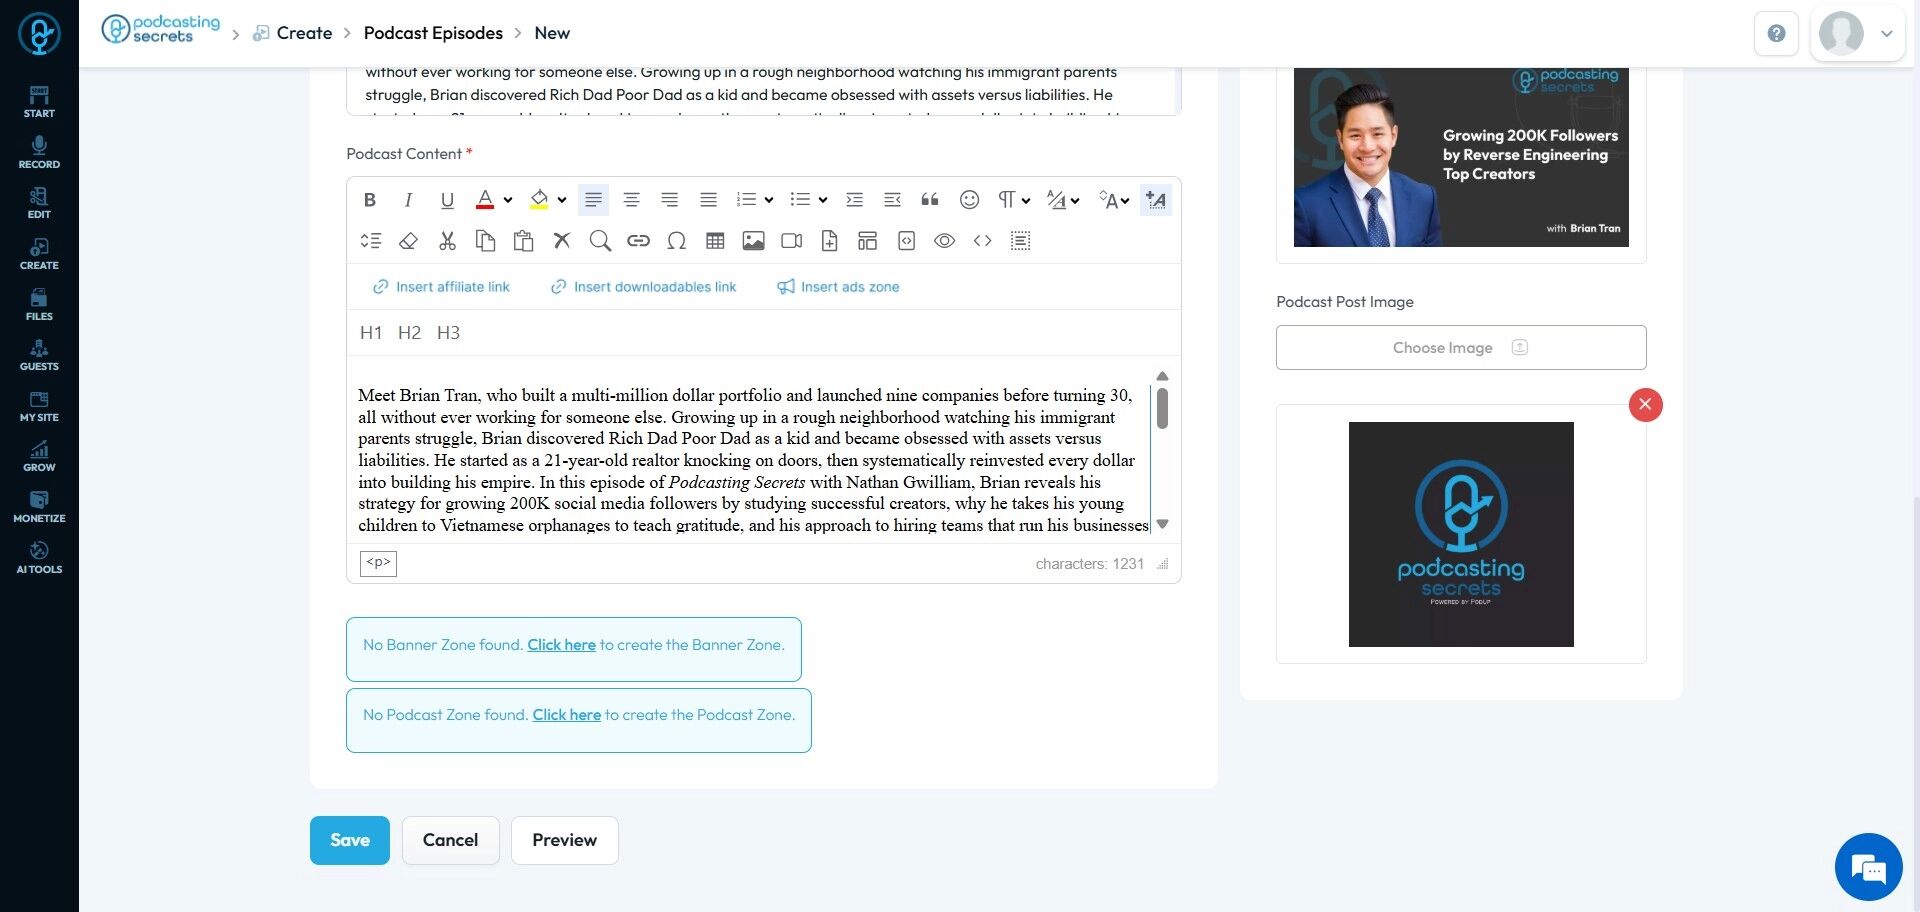Open line height options
Screen dimensions: 1920x912
[x=371, y=241]
